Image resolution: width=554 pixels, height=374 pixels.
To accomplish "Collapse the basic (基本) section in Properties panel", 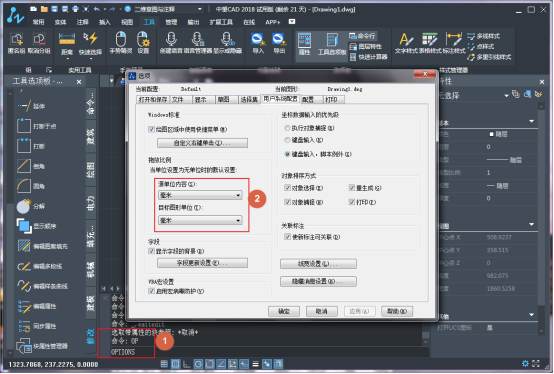I will pos(531,121).
